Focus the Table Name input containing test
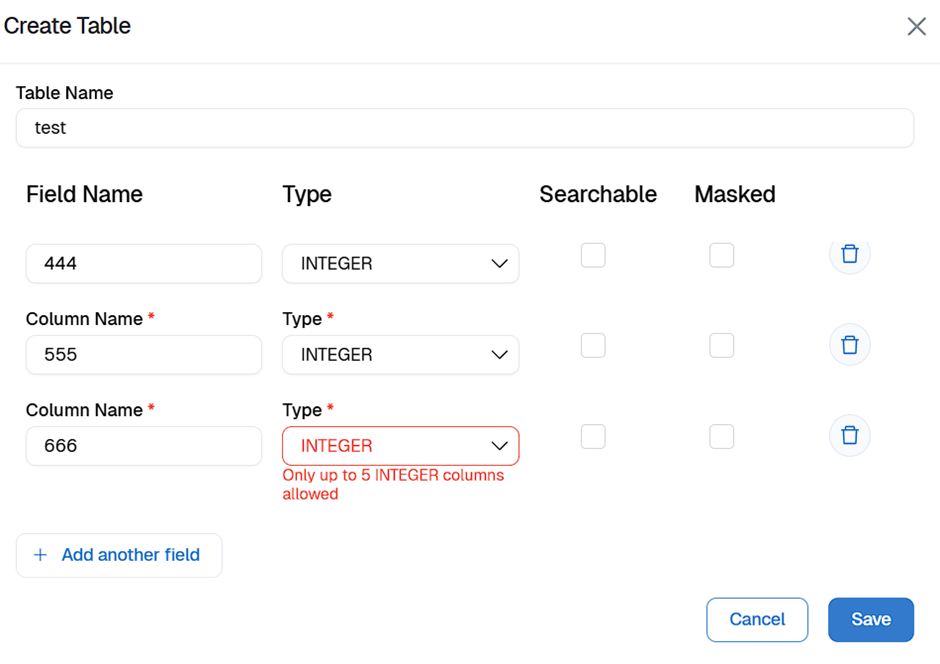 coord(464,128)
